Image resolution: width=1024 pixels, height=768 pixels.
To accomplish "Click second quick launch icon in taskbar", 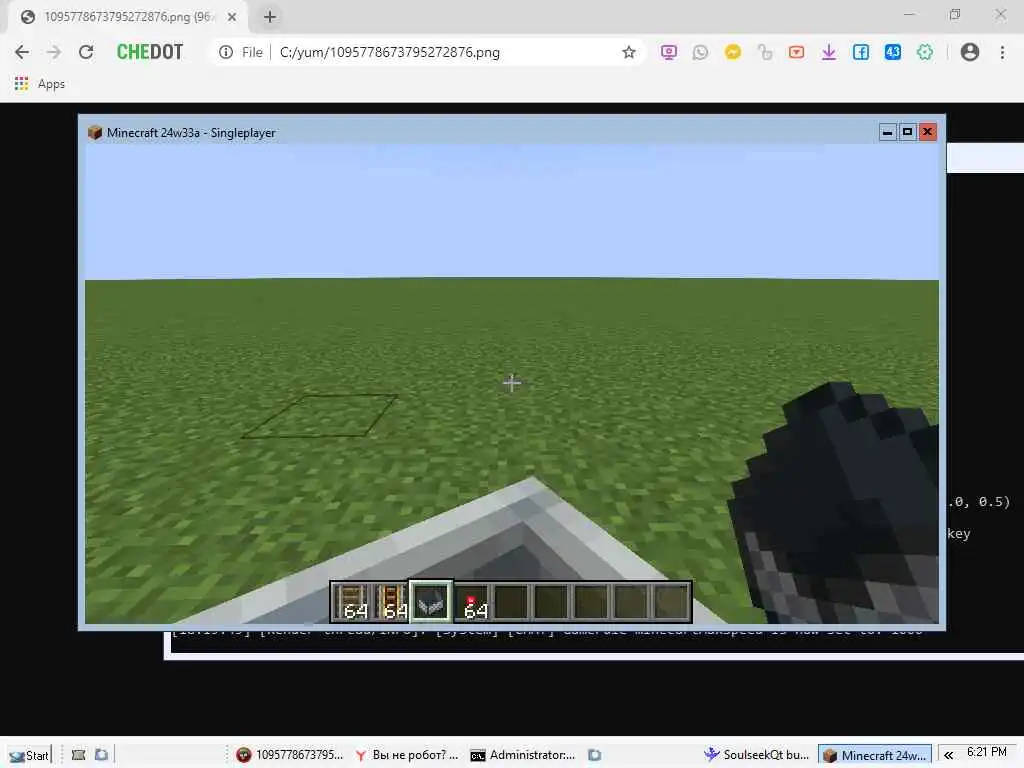I will [x=101, y=755].
